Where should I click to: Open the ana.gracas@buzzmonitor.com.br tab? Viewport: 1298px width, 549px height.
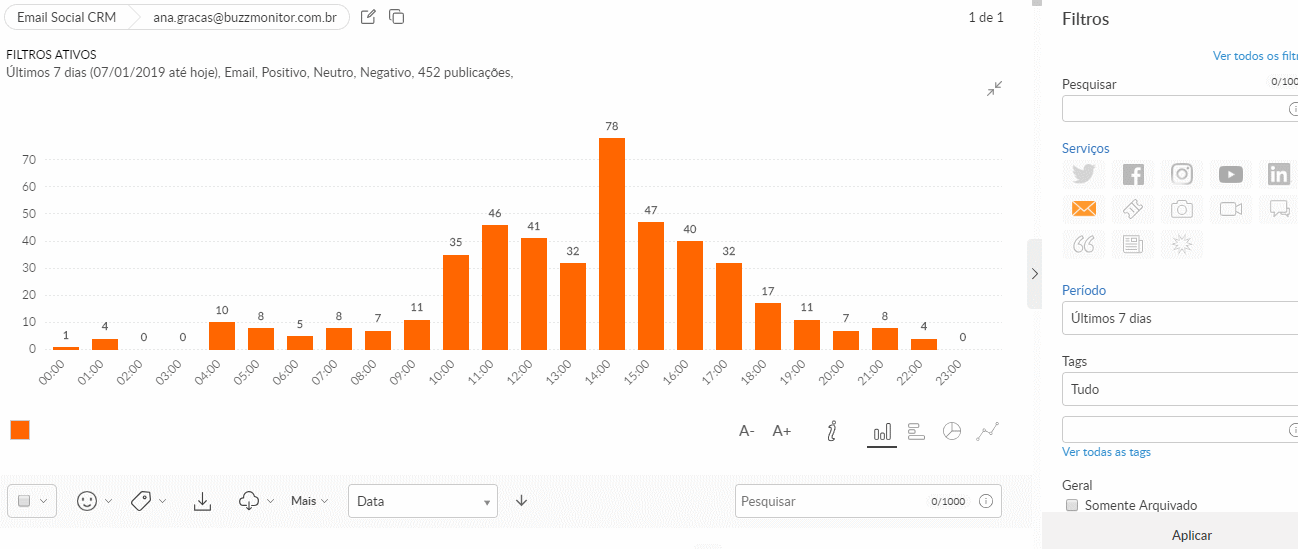point(244,18)
